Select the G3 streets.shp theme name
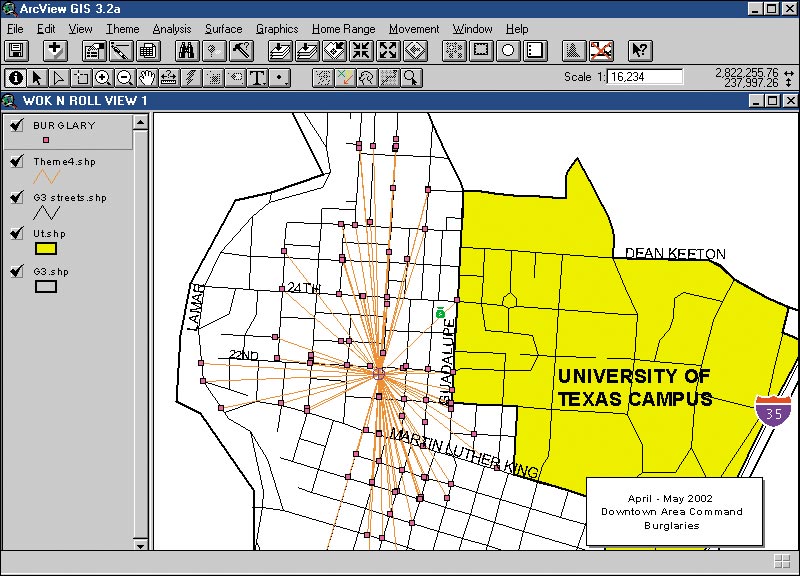 pos(70,197)
